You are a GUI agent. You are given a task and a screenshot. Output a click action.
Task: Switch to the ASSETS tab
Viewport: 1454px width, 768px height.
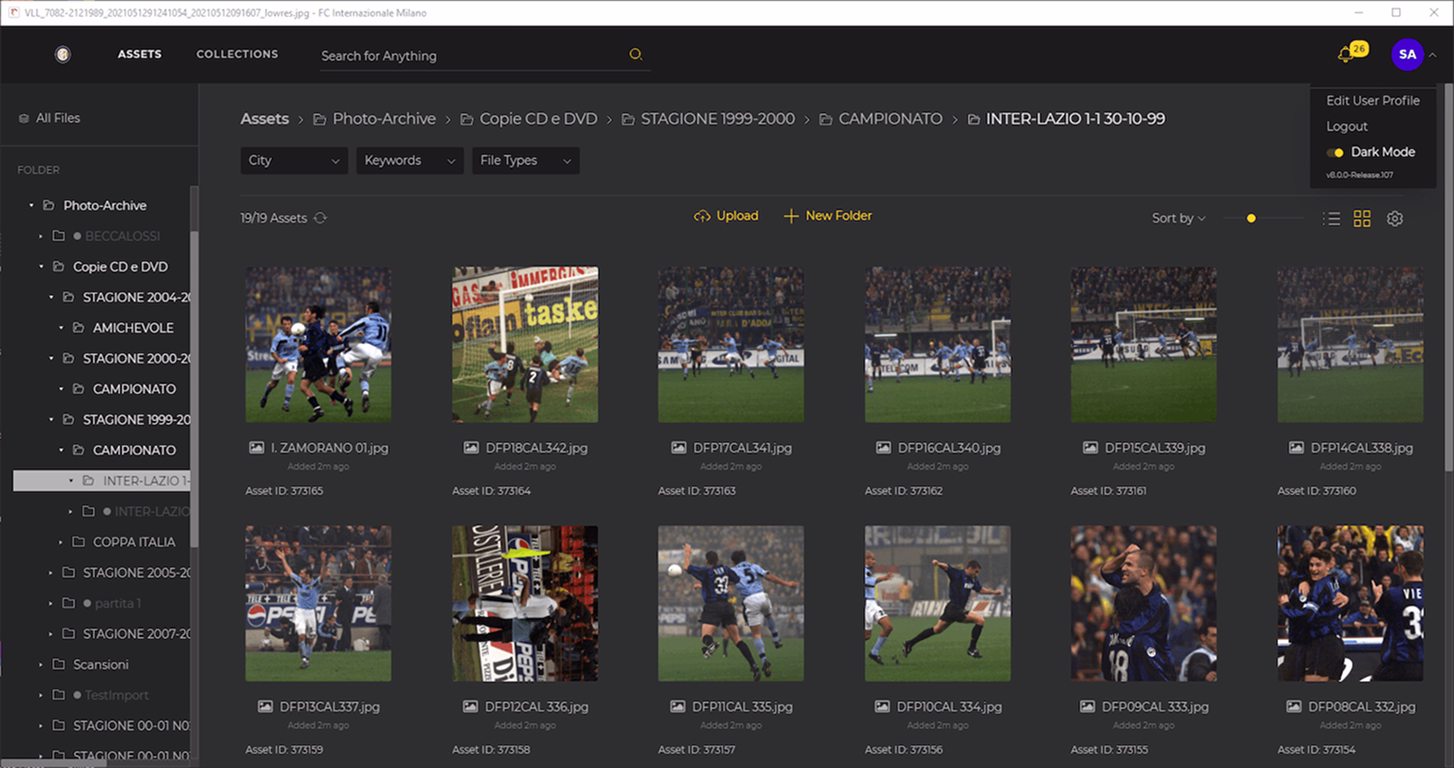pyautogui.click(x=140, y=54)
